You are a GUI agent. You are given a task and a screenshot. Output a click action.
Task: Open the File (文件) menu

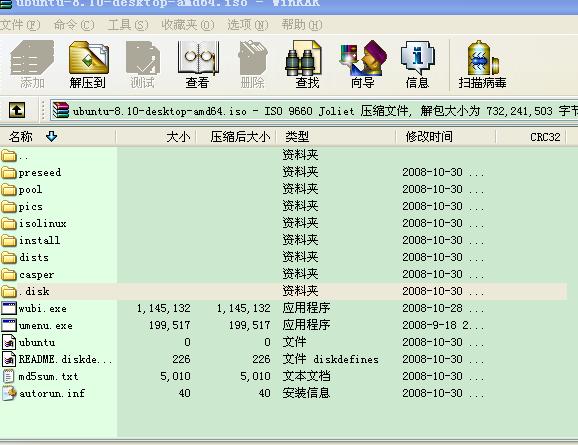20,25
